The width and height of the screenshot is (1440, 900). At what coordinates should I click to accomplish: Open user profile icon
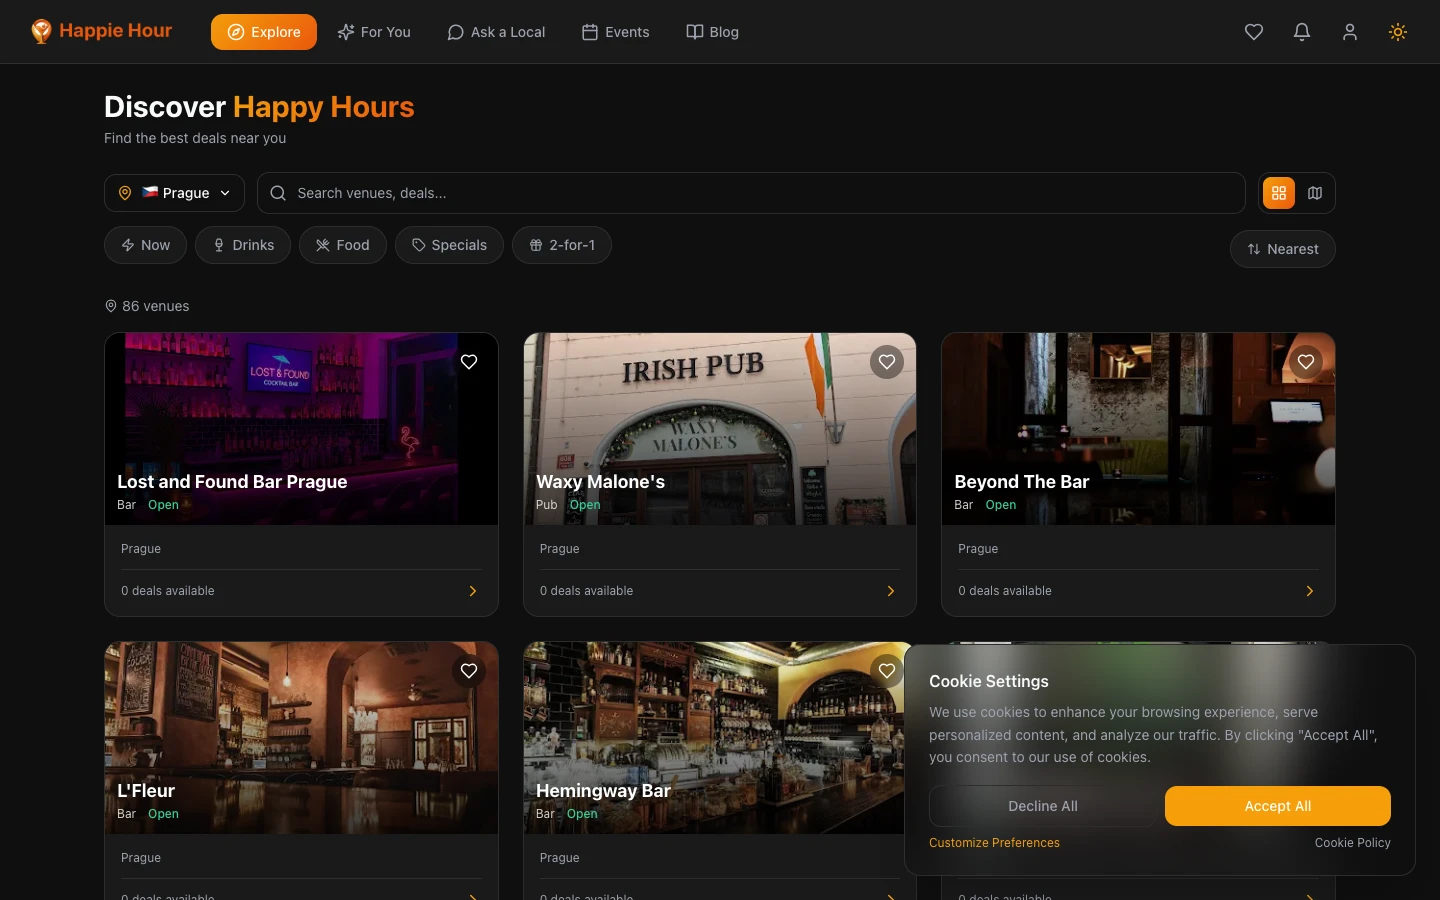(x=1349, y=32)
